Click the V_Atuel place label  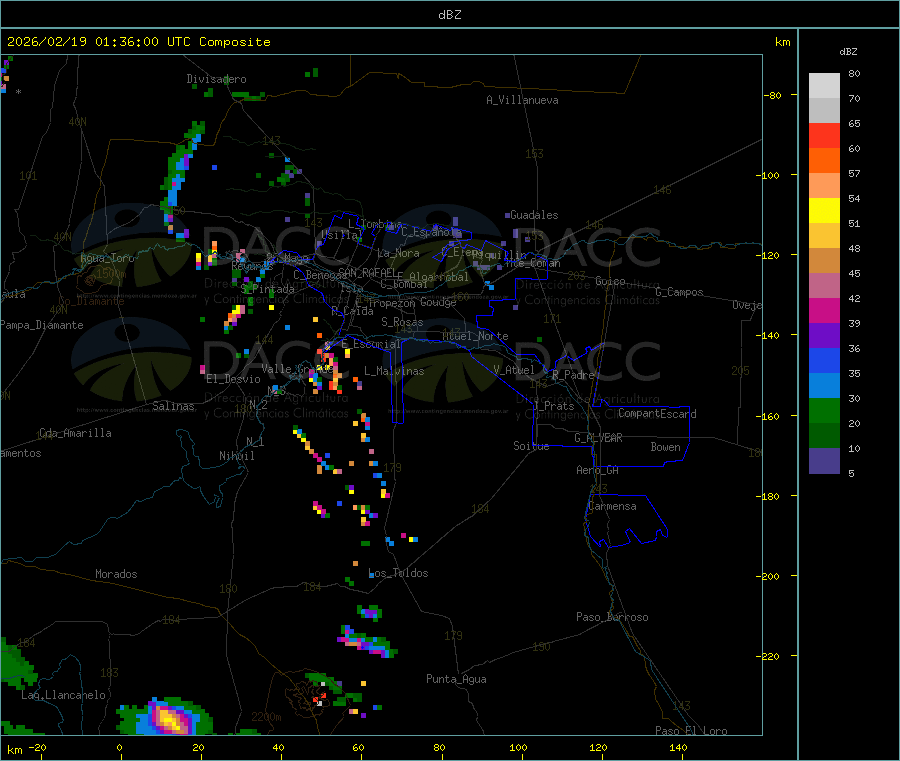pos(514,370)
